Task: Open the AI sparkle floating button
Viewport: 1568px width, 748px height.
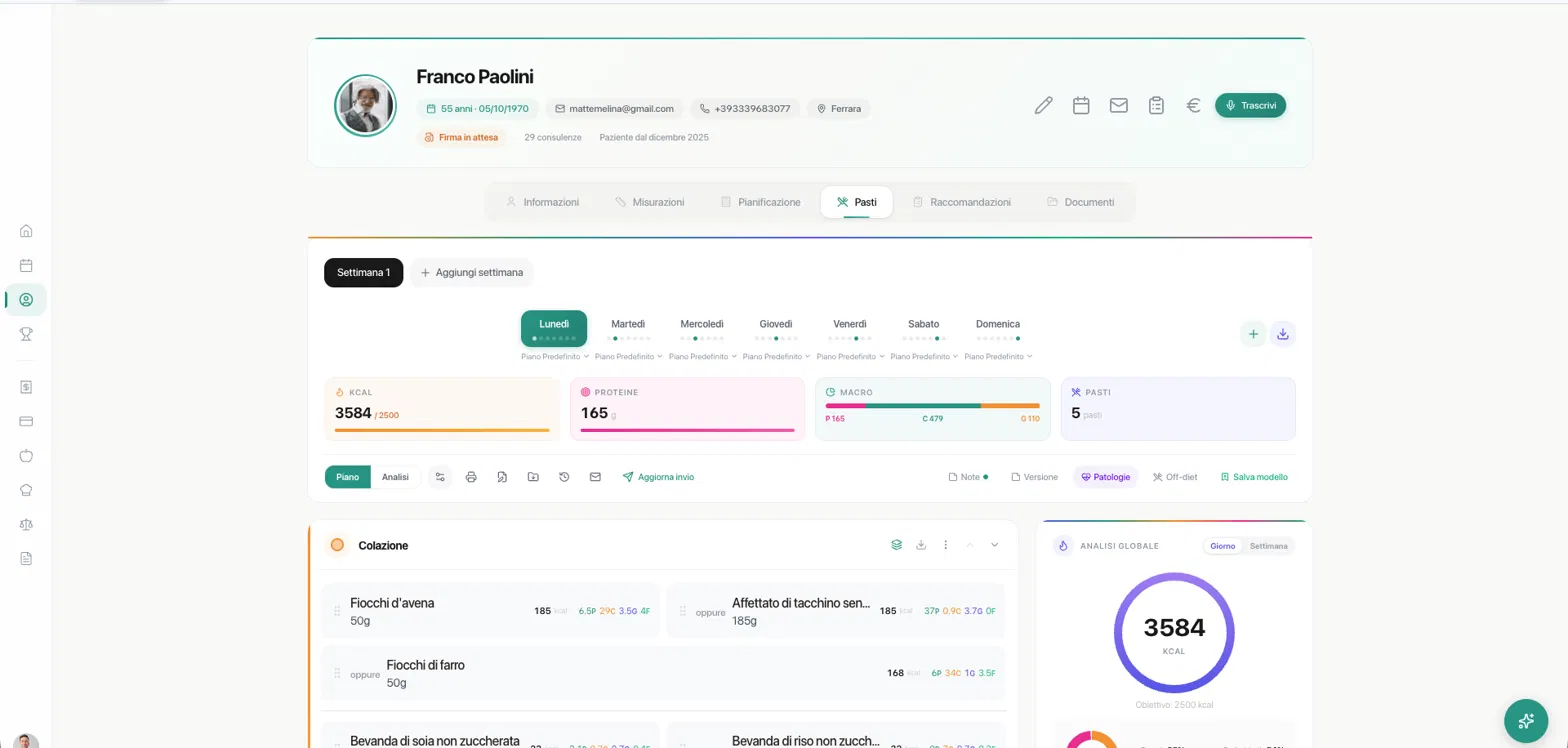Action: (x=1526, y=720)
